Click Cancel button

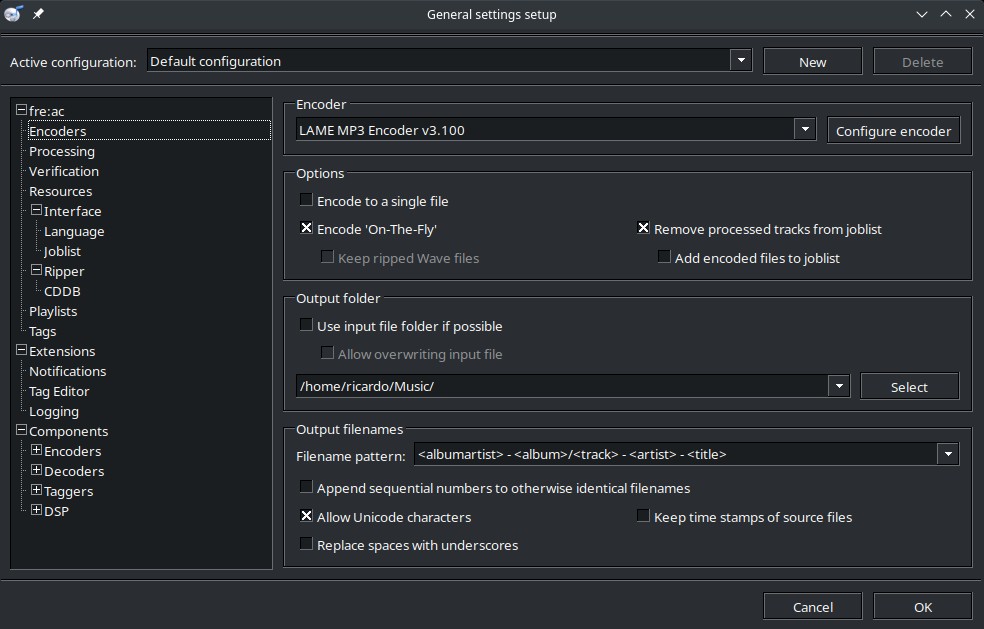click(x=813, y=606)
